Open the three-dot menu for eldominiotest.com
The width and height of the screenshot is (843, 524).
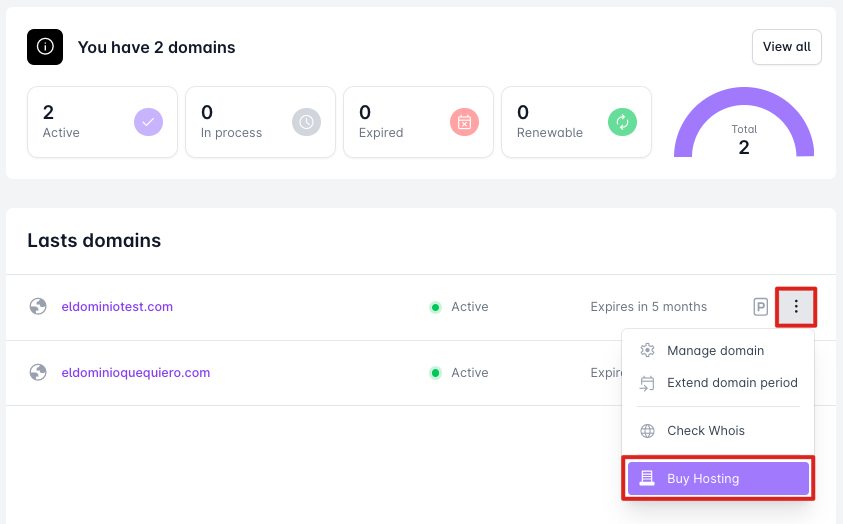[x=796, y=307]
